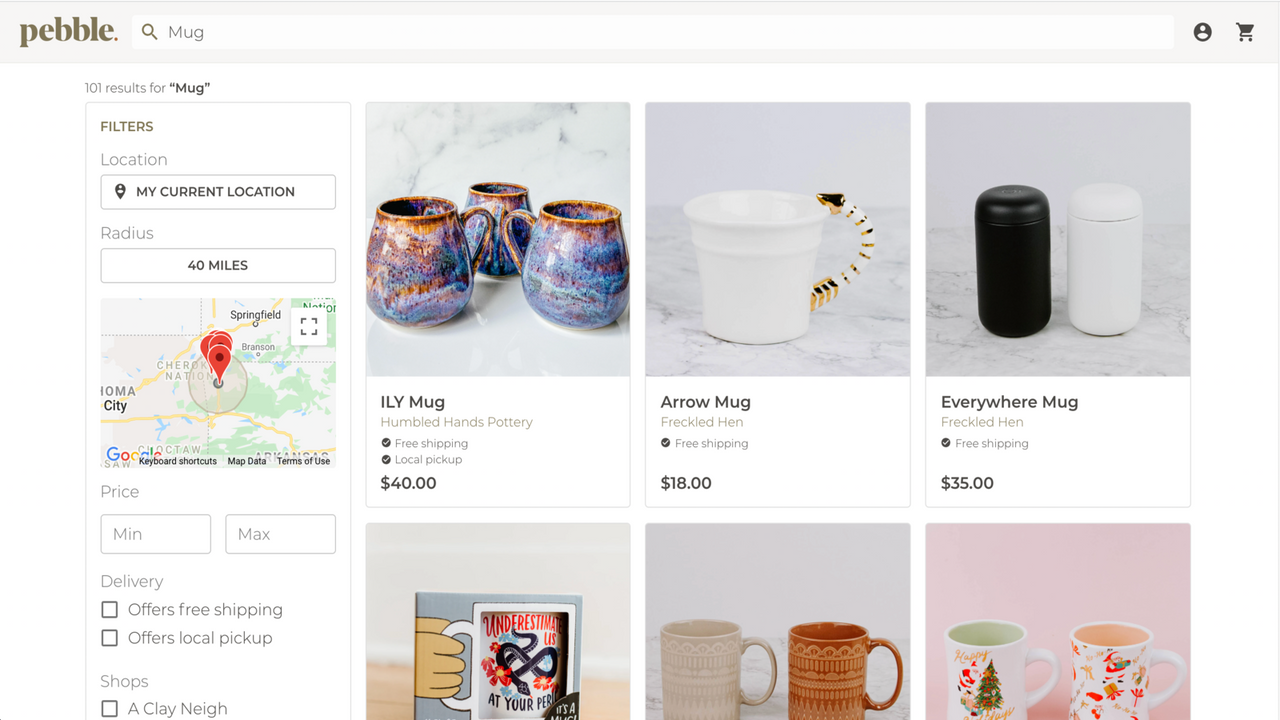Click the search magnifier icon
The height and width of the screenshot is (720, 1280).
(150, 31)
